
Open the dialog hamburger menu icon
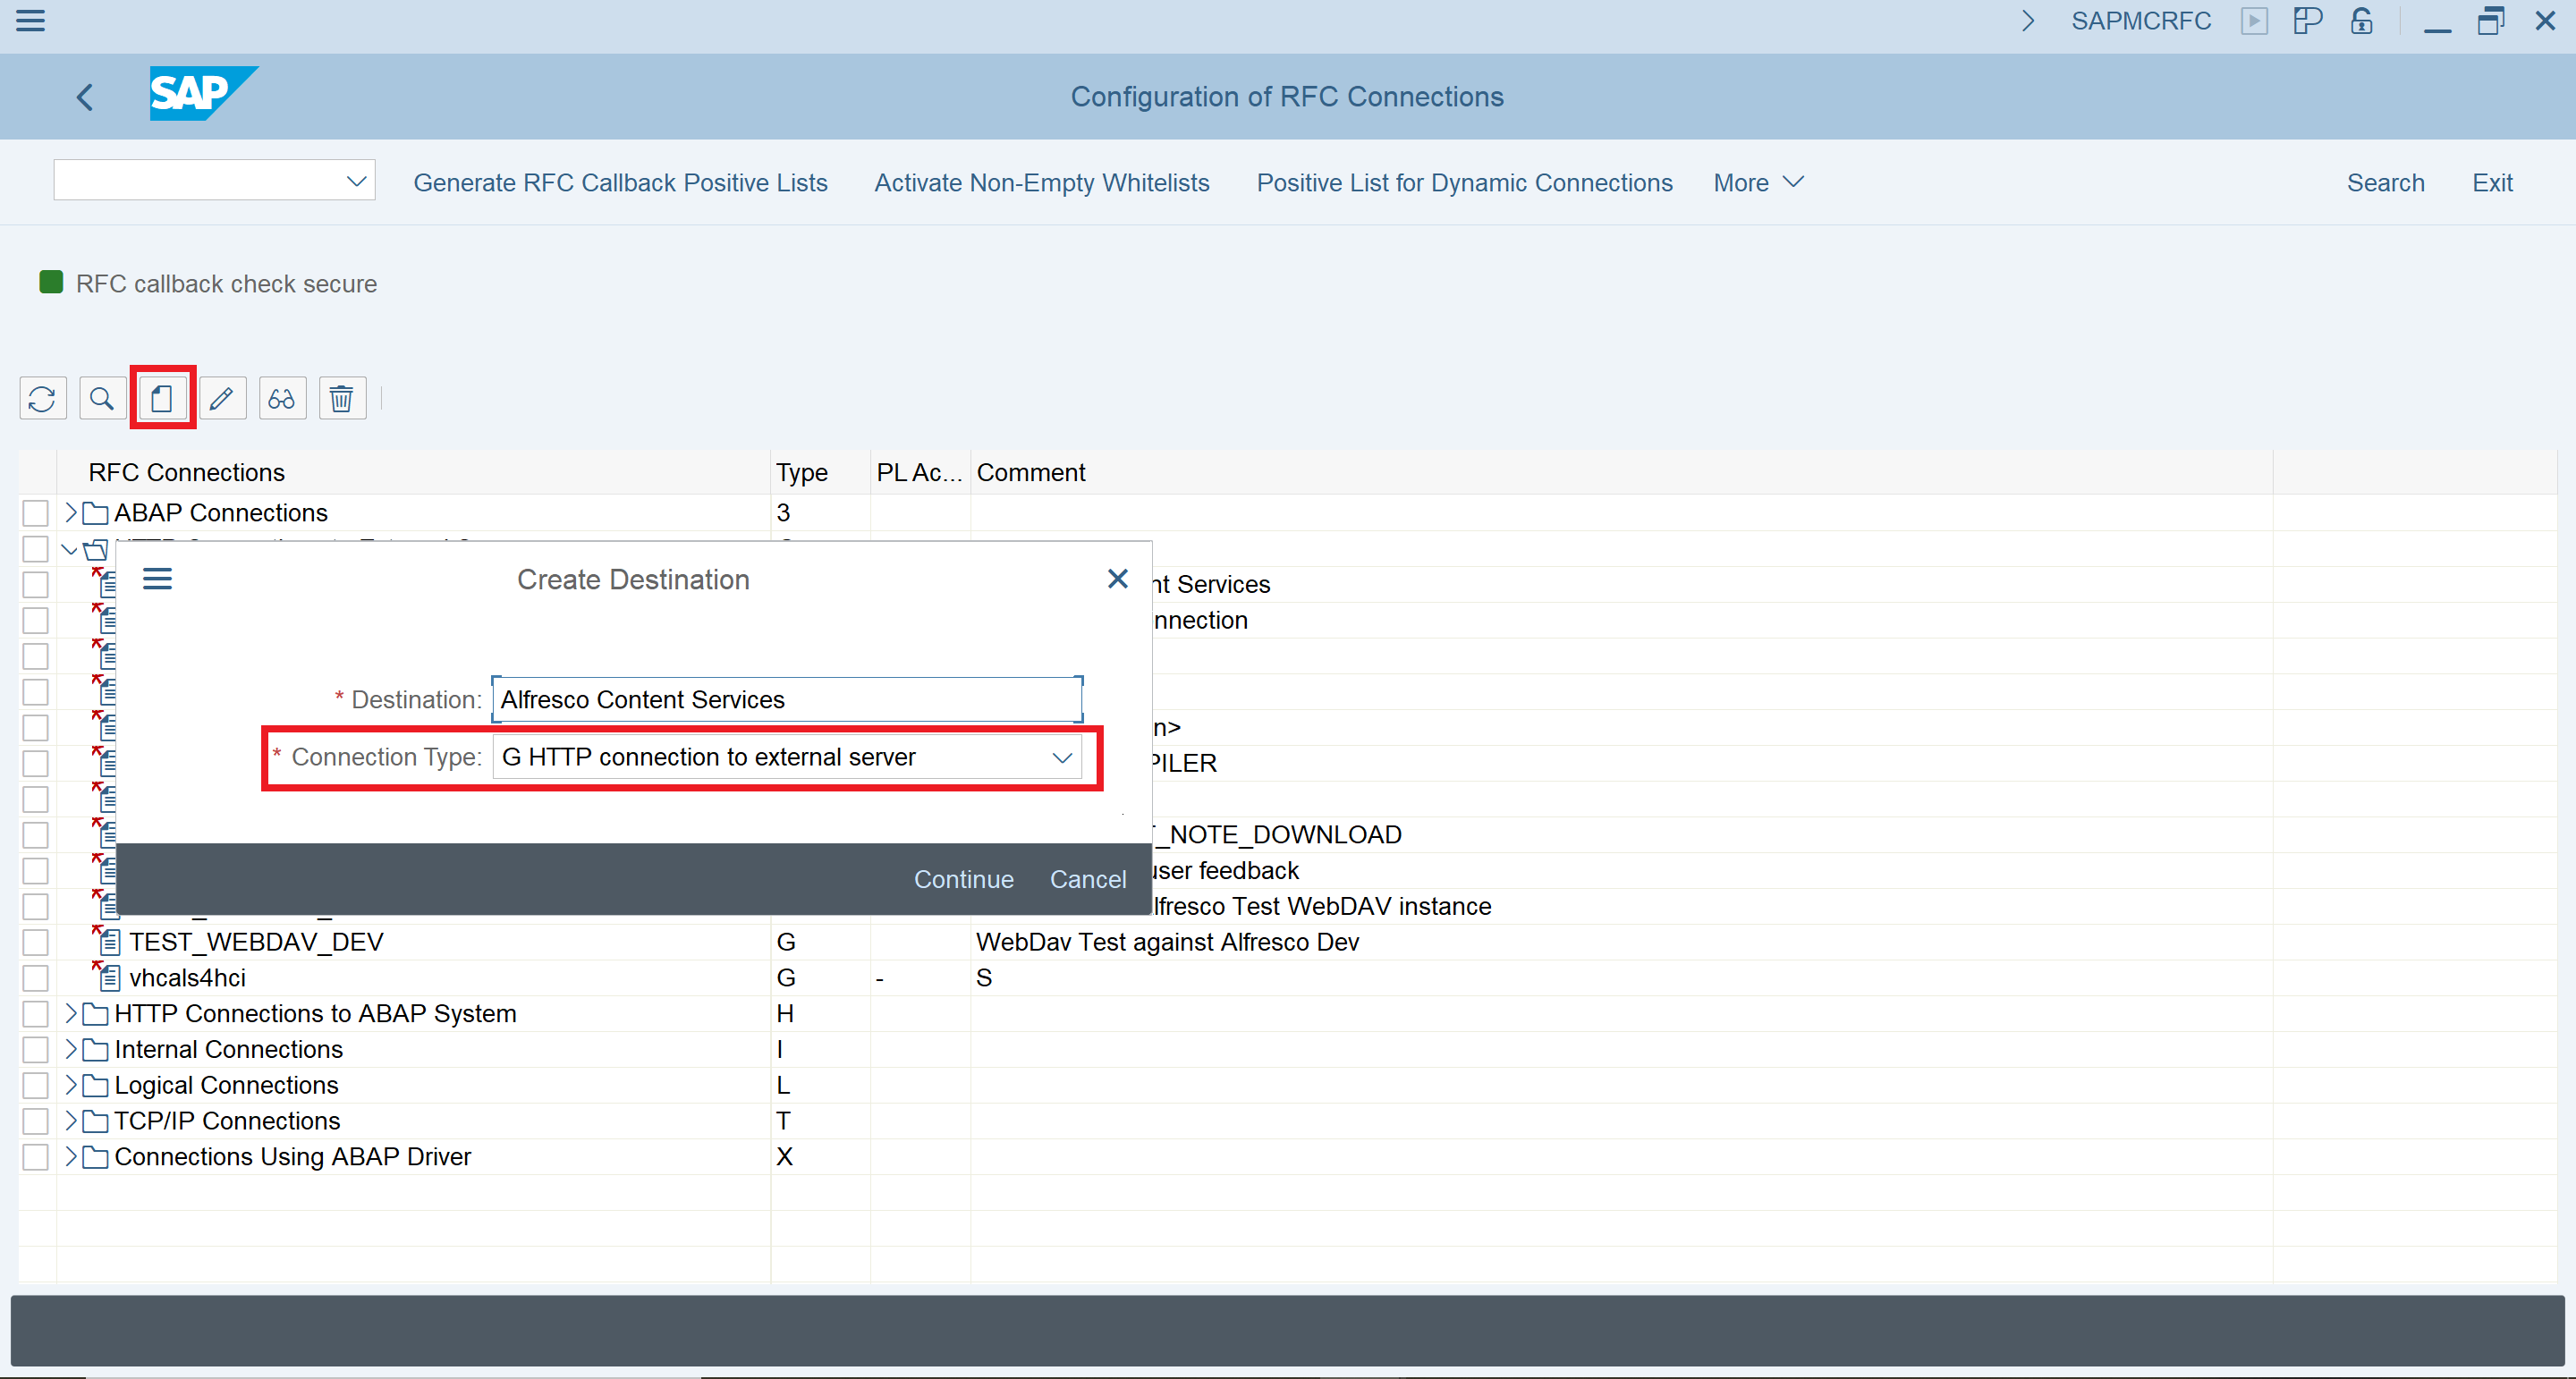click(157, 579)
